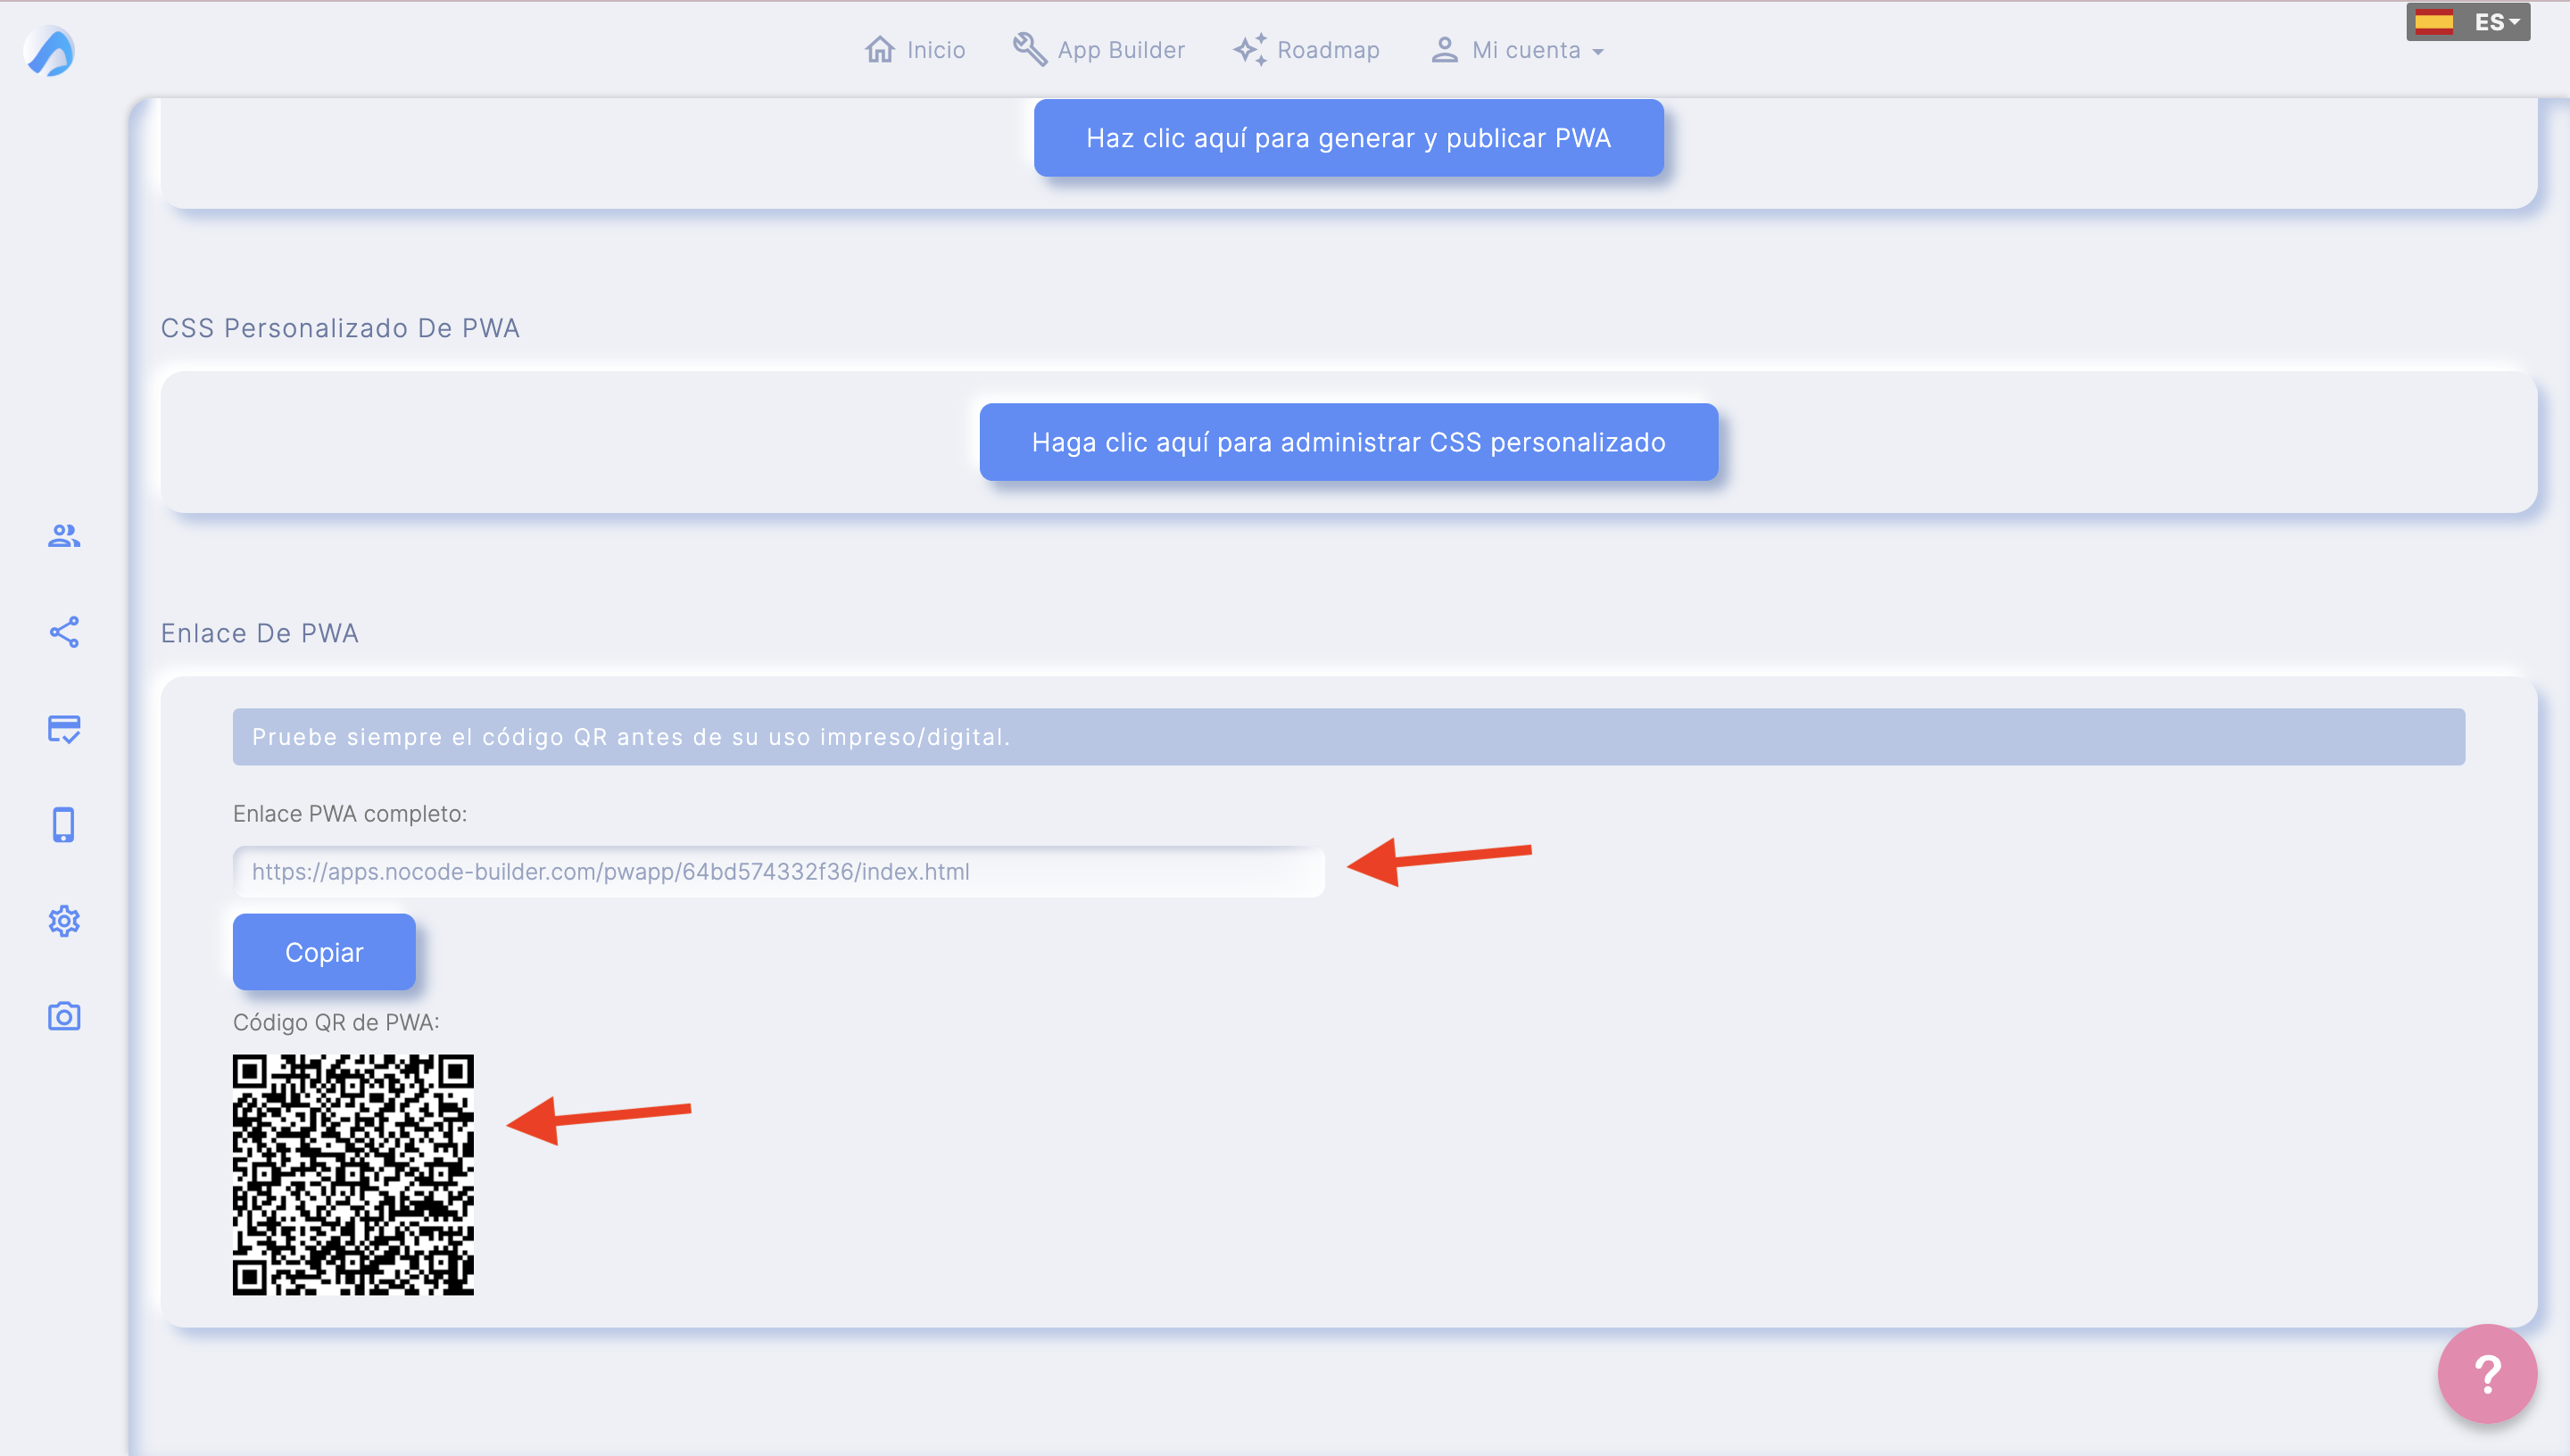Open the share sidebar icon
The width and height of the screenshot is (2570, 1456).
pos(64,632)
